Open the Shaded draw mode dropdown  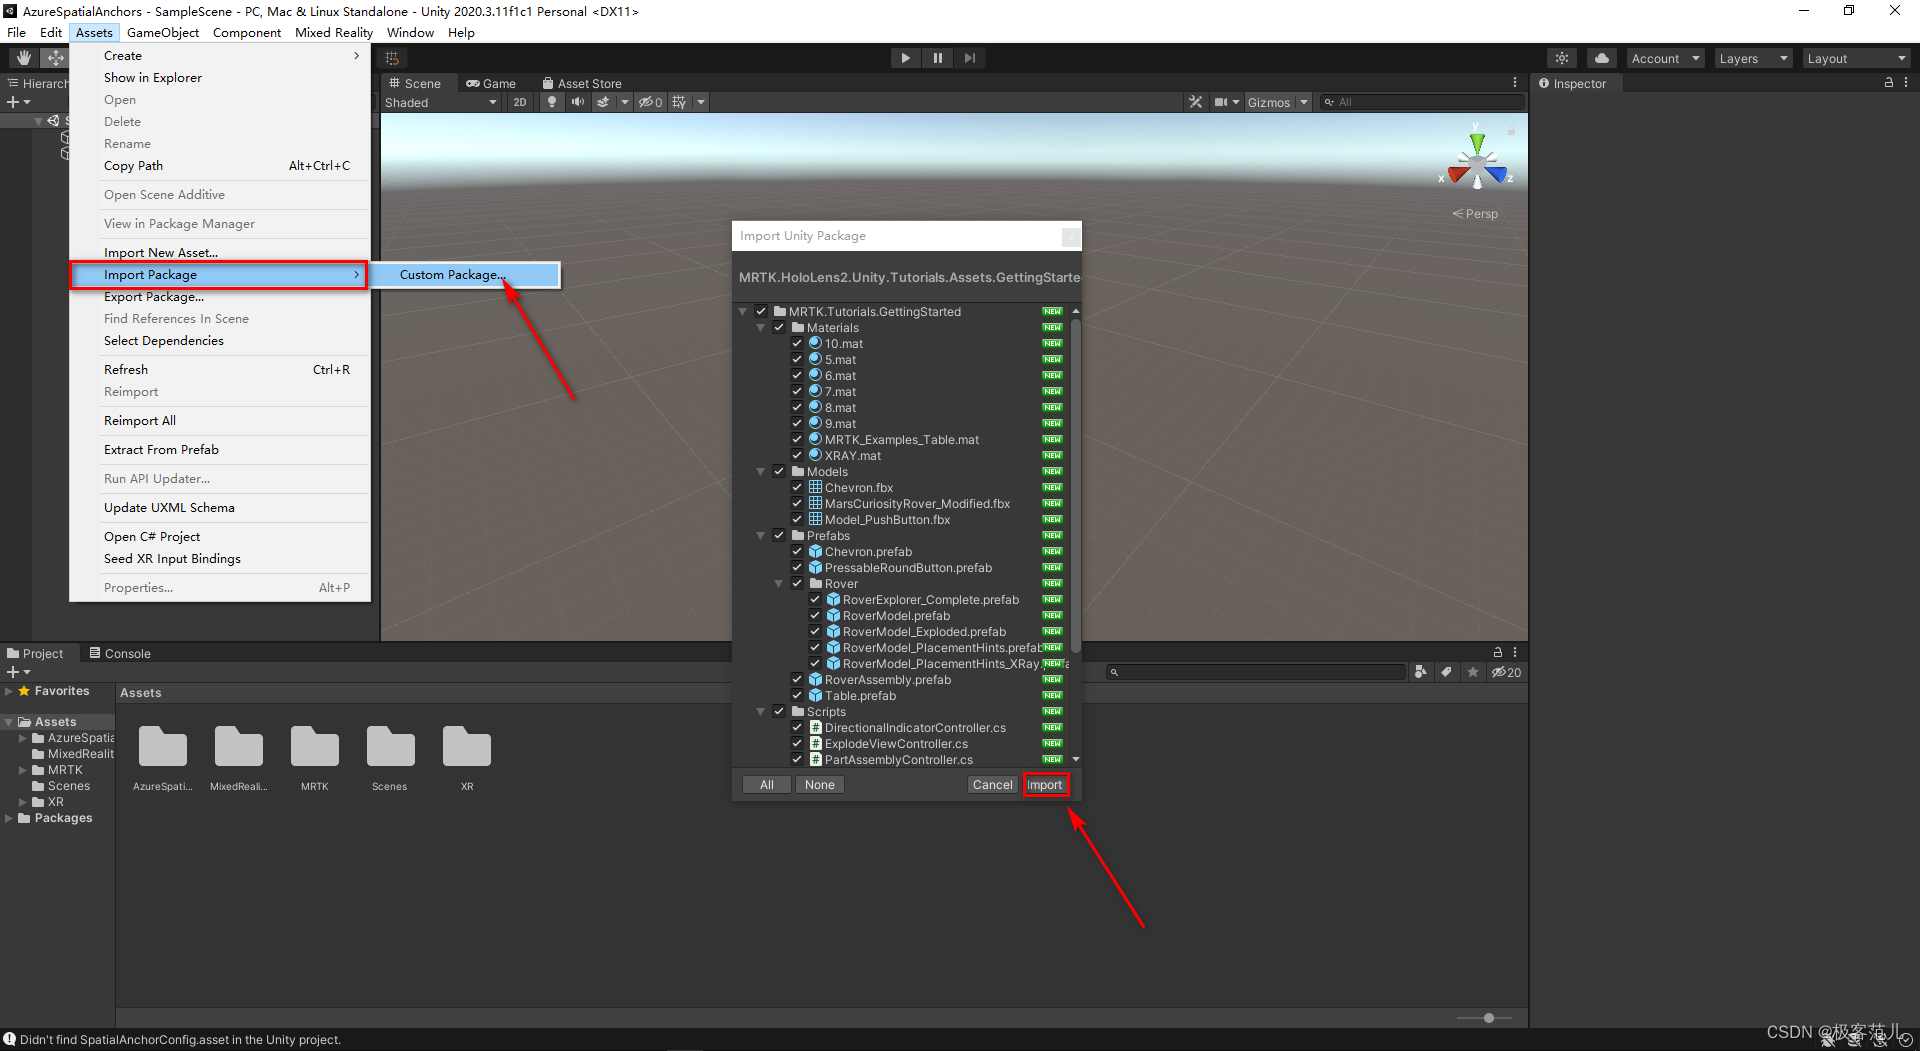(x=440, y=102)
